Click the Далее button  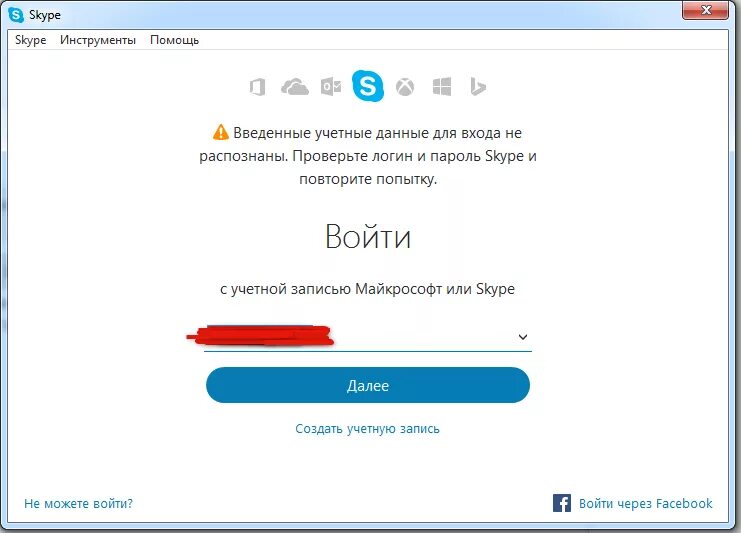368,385
